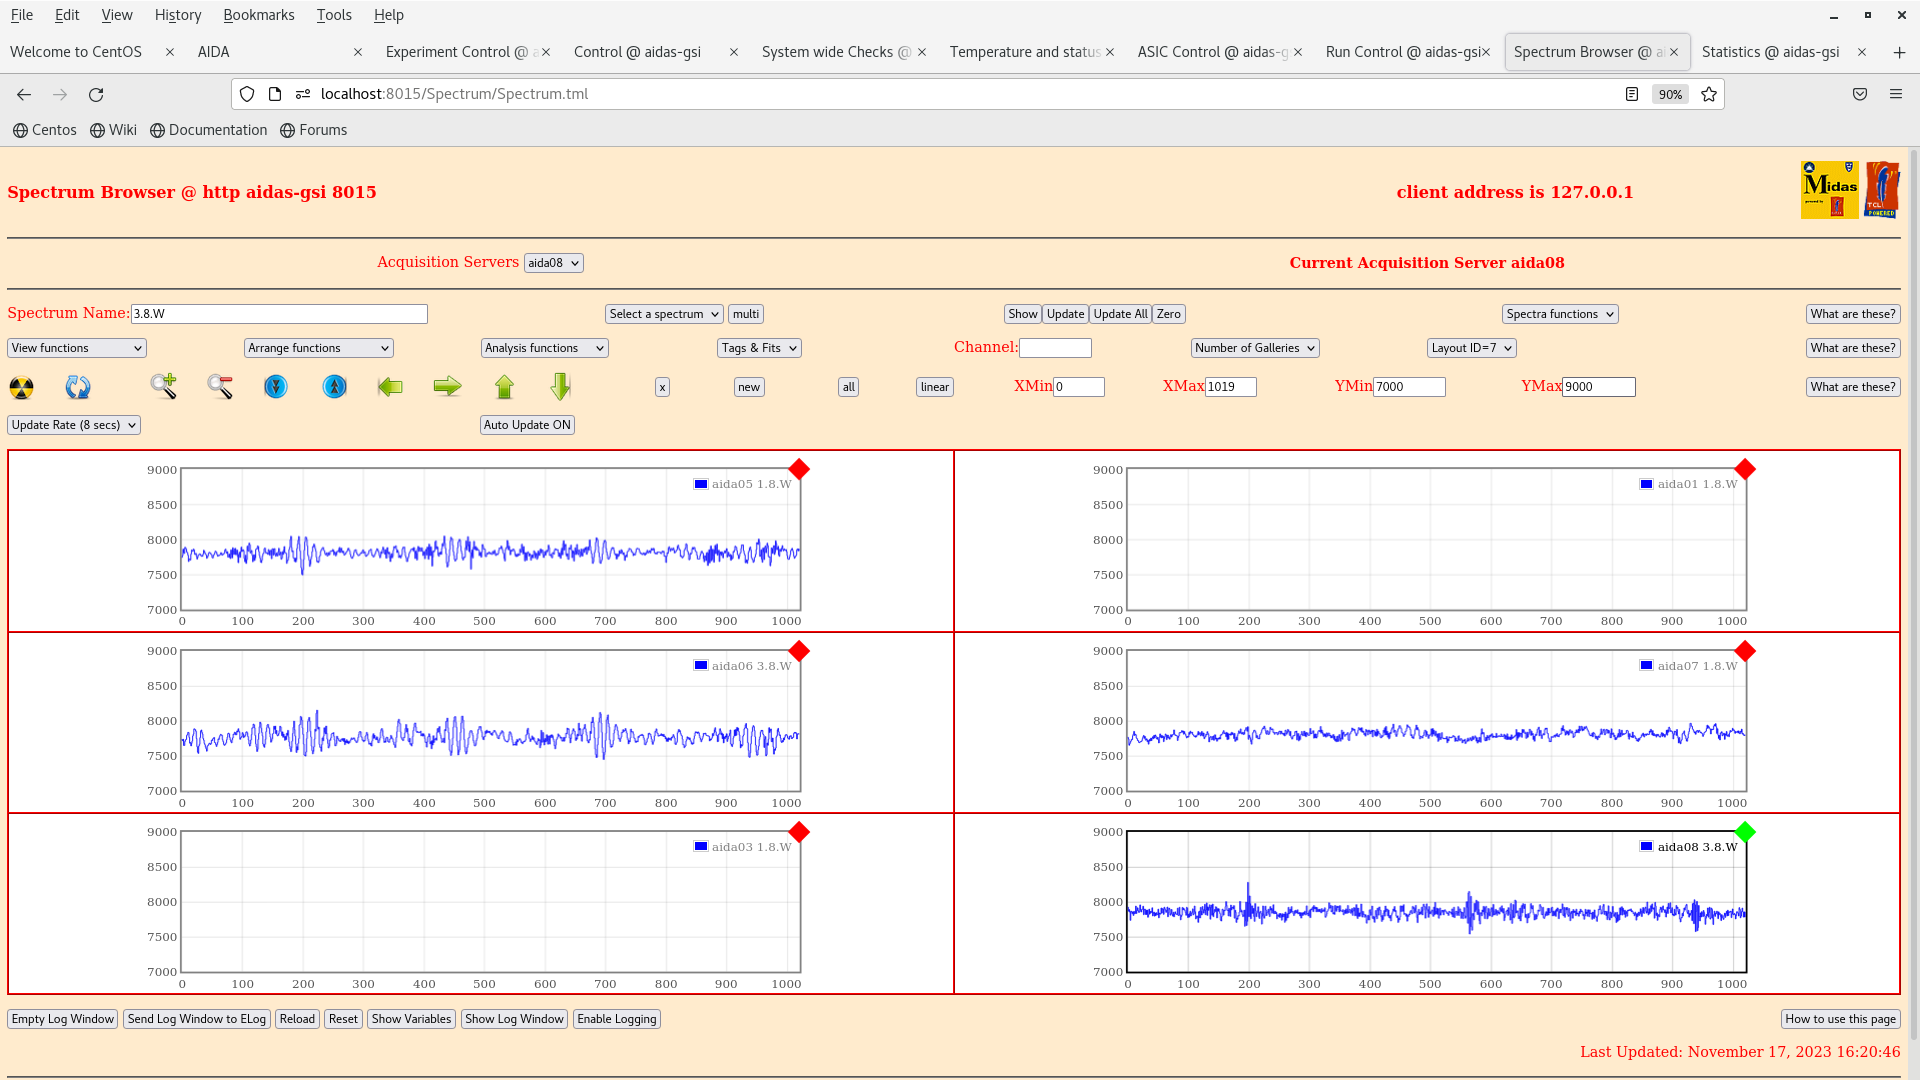Open the Bookmarks menu
Image resolution: width=1920 pixels, height=1080 pixels.
(258, 15)
